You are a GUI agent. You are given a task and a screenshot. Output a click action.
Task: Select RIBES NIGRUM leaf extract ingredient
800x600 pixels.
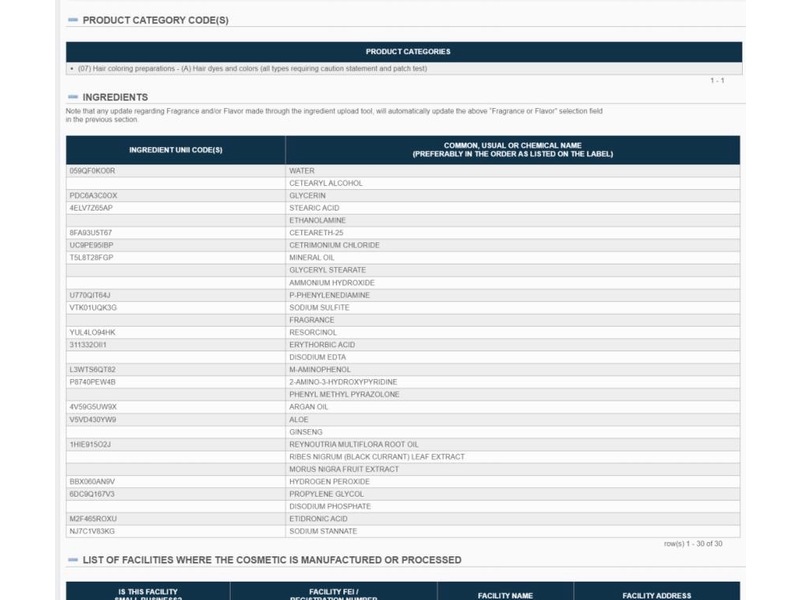tap(377, 457)
